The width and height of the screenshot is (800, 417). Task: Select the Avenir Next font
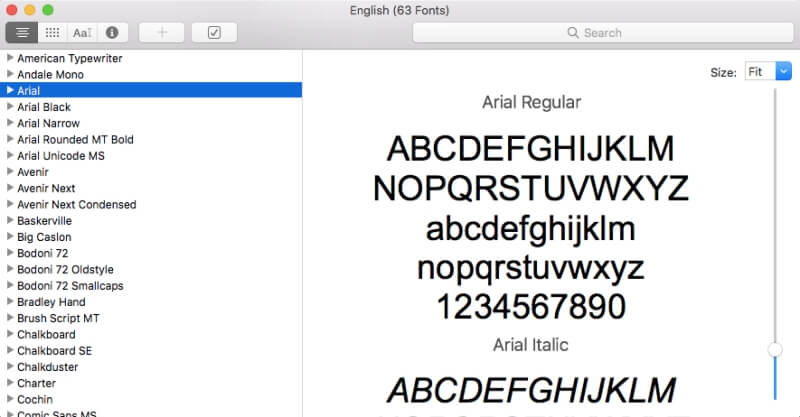(46, 188)
